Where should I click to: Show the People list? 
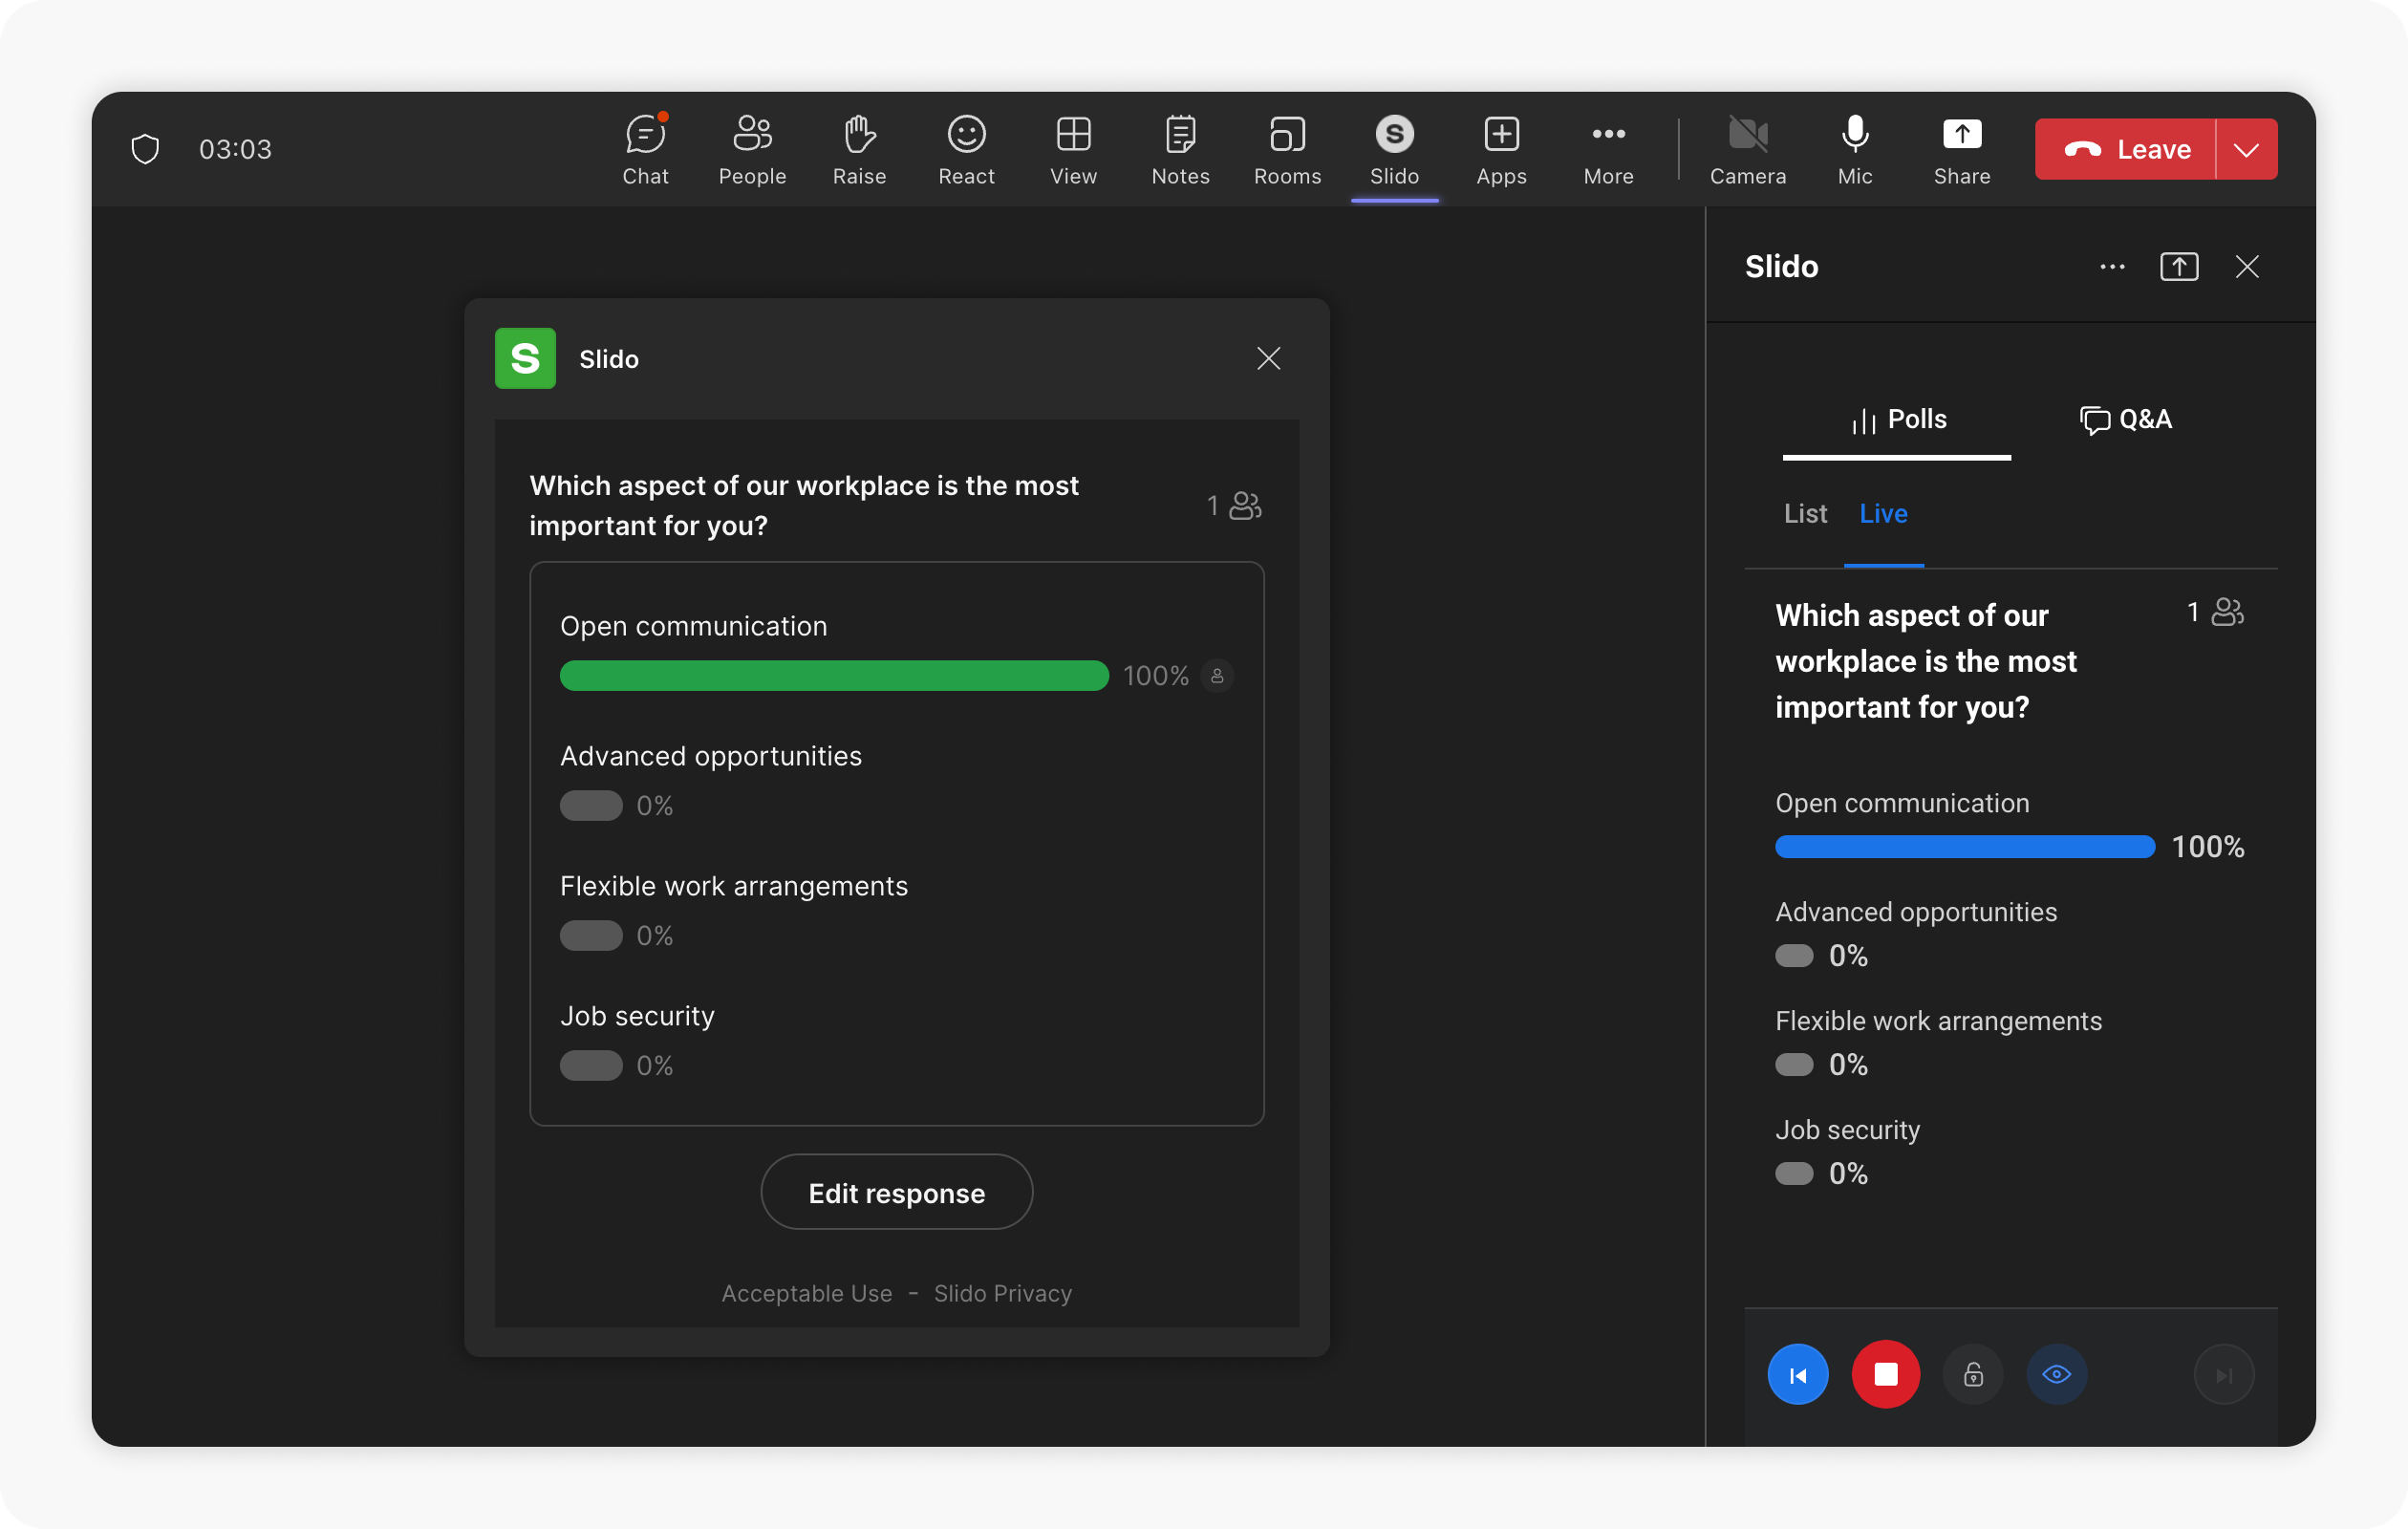752,150
